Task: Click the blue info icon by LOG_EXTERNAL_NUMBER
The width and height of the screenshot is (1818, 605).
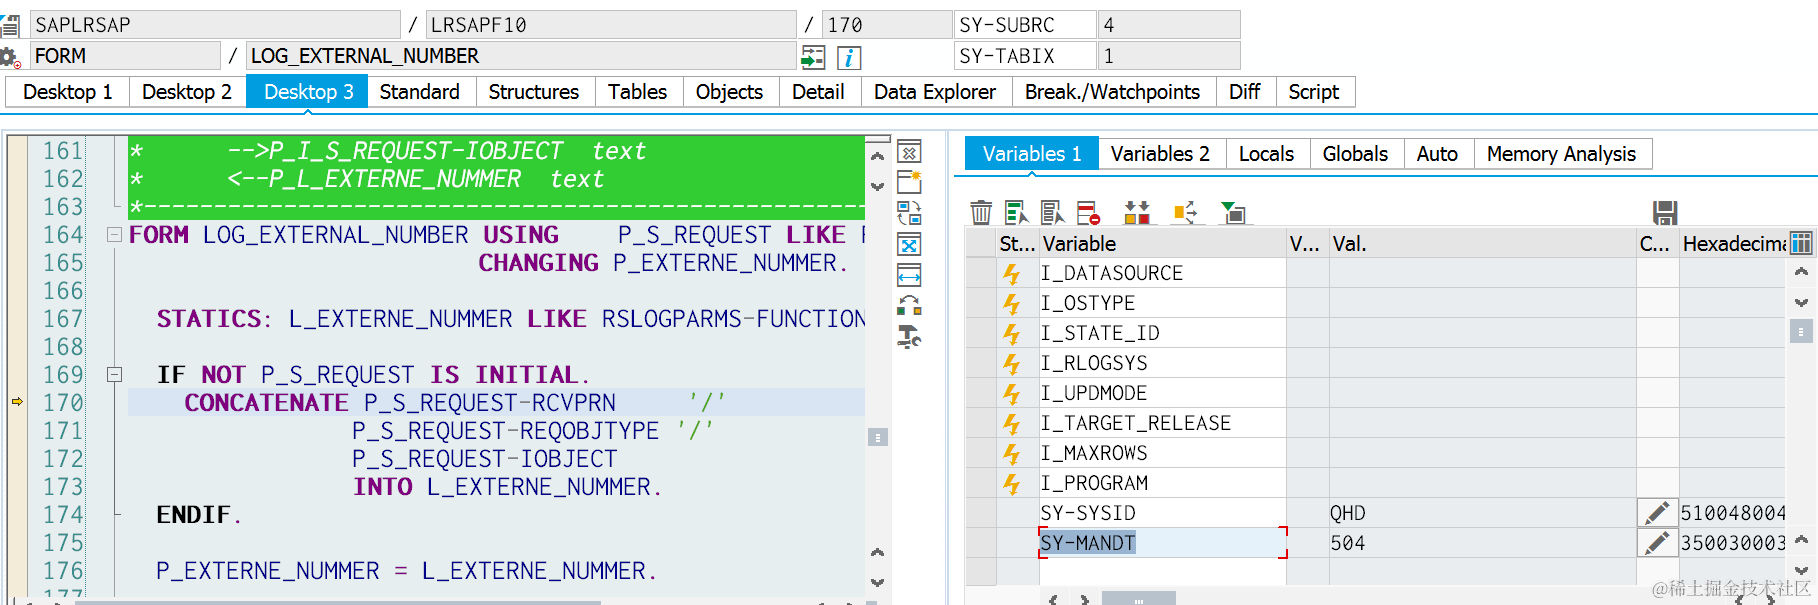Action: [849, 57]
